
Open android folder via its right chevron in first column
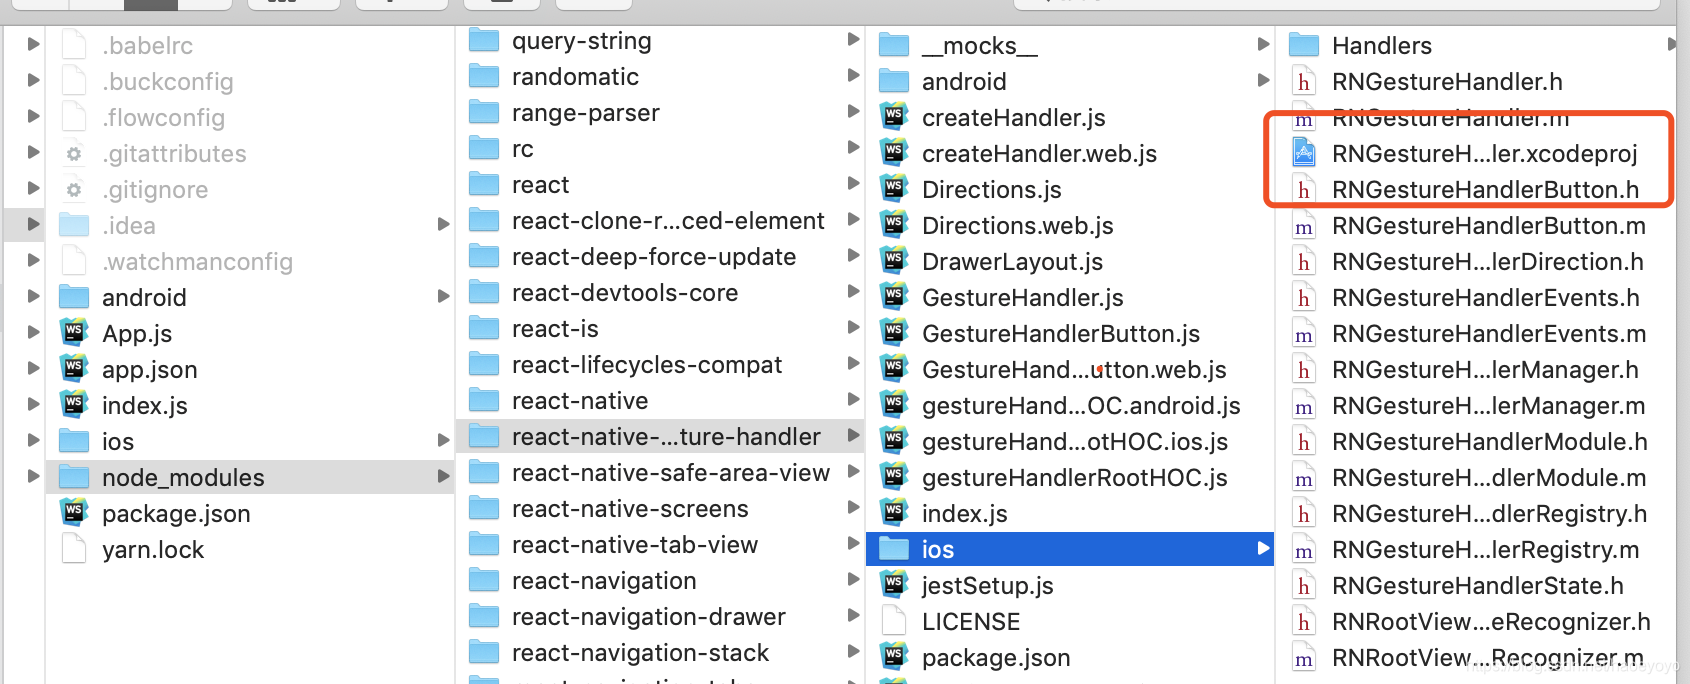(x=443, y=297)
